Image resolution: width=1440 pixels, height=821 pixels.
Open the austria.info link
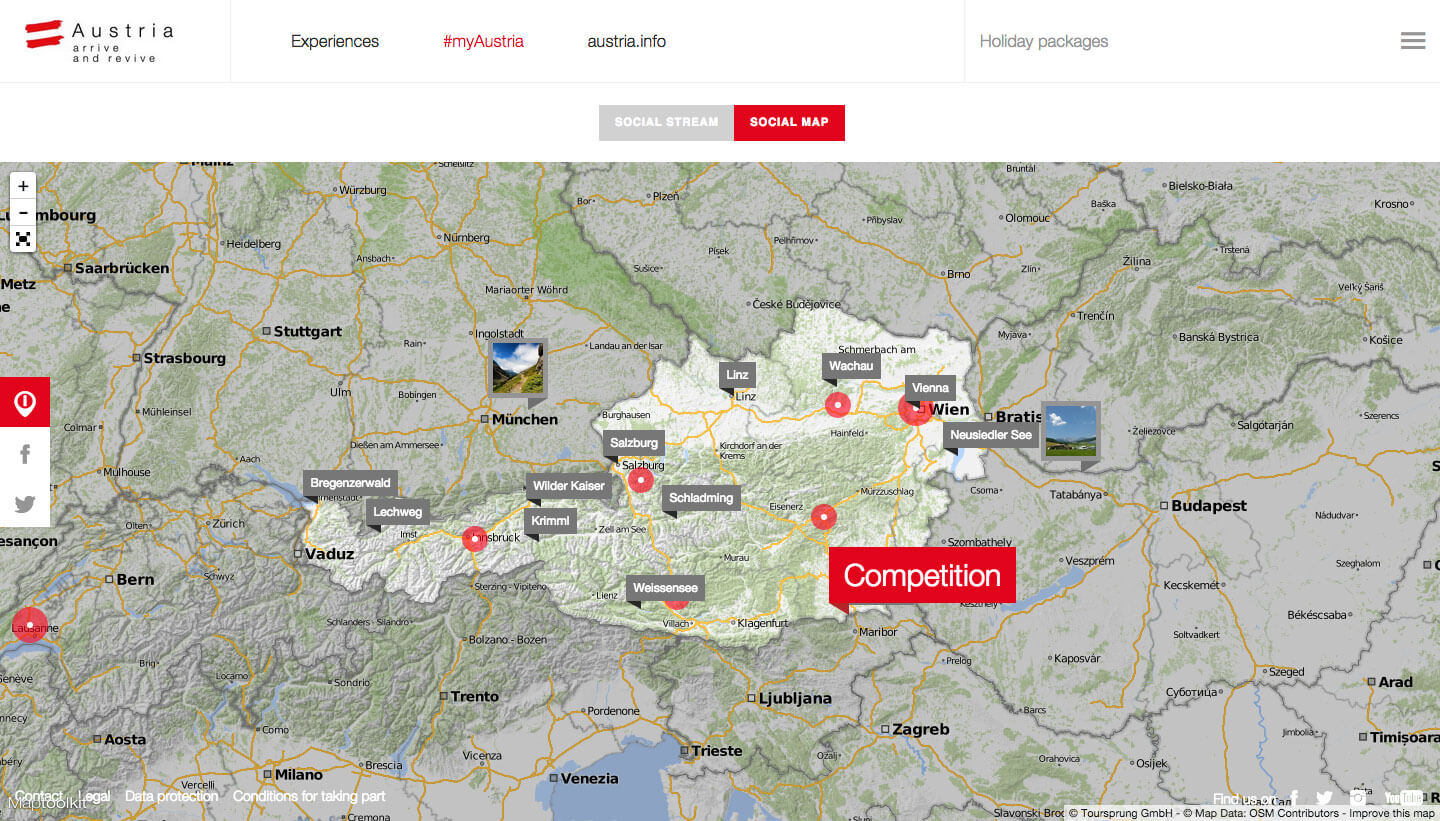(626, 41)
